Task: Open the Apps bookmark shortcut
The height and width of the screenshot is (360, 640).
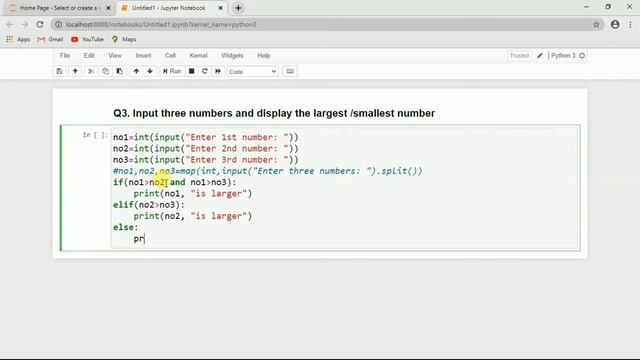Action: pyautogui.click(x=18, y=40)
